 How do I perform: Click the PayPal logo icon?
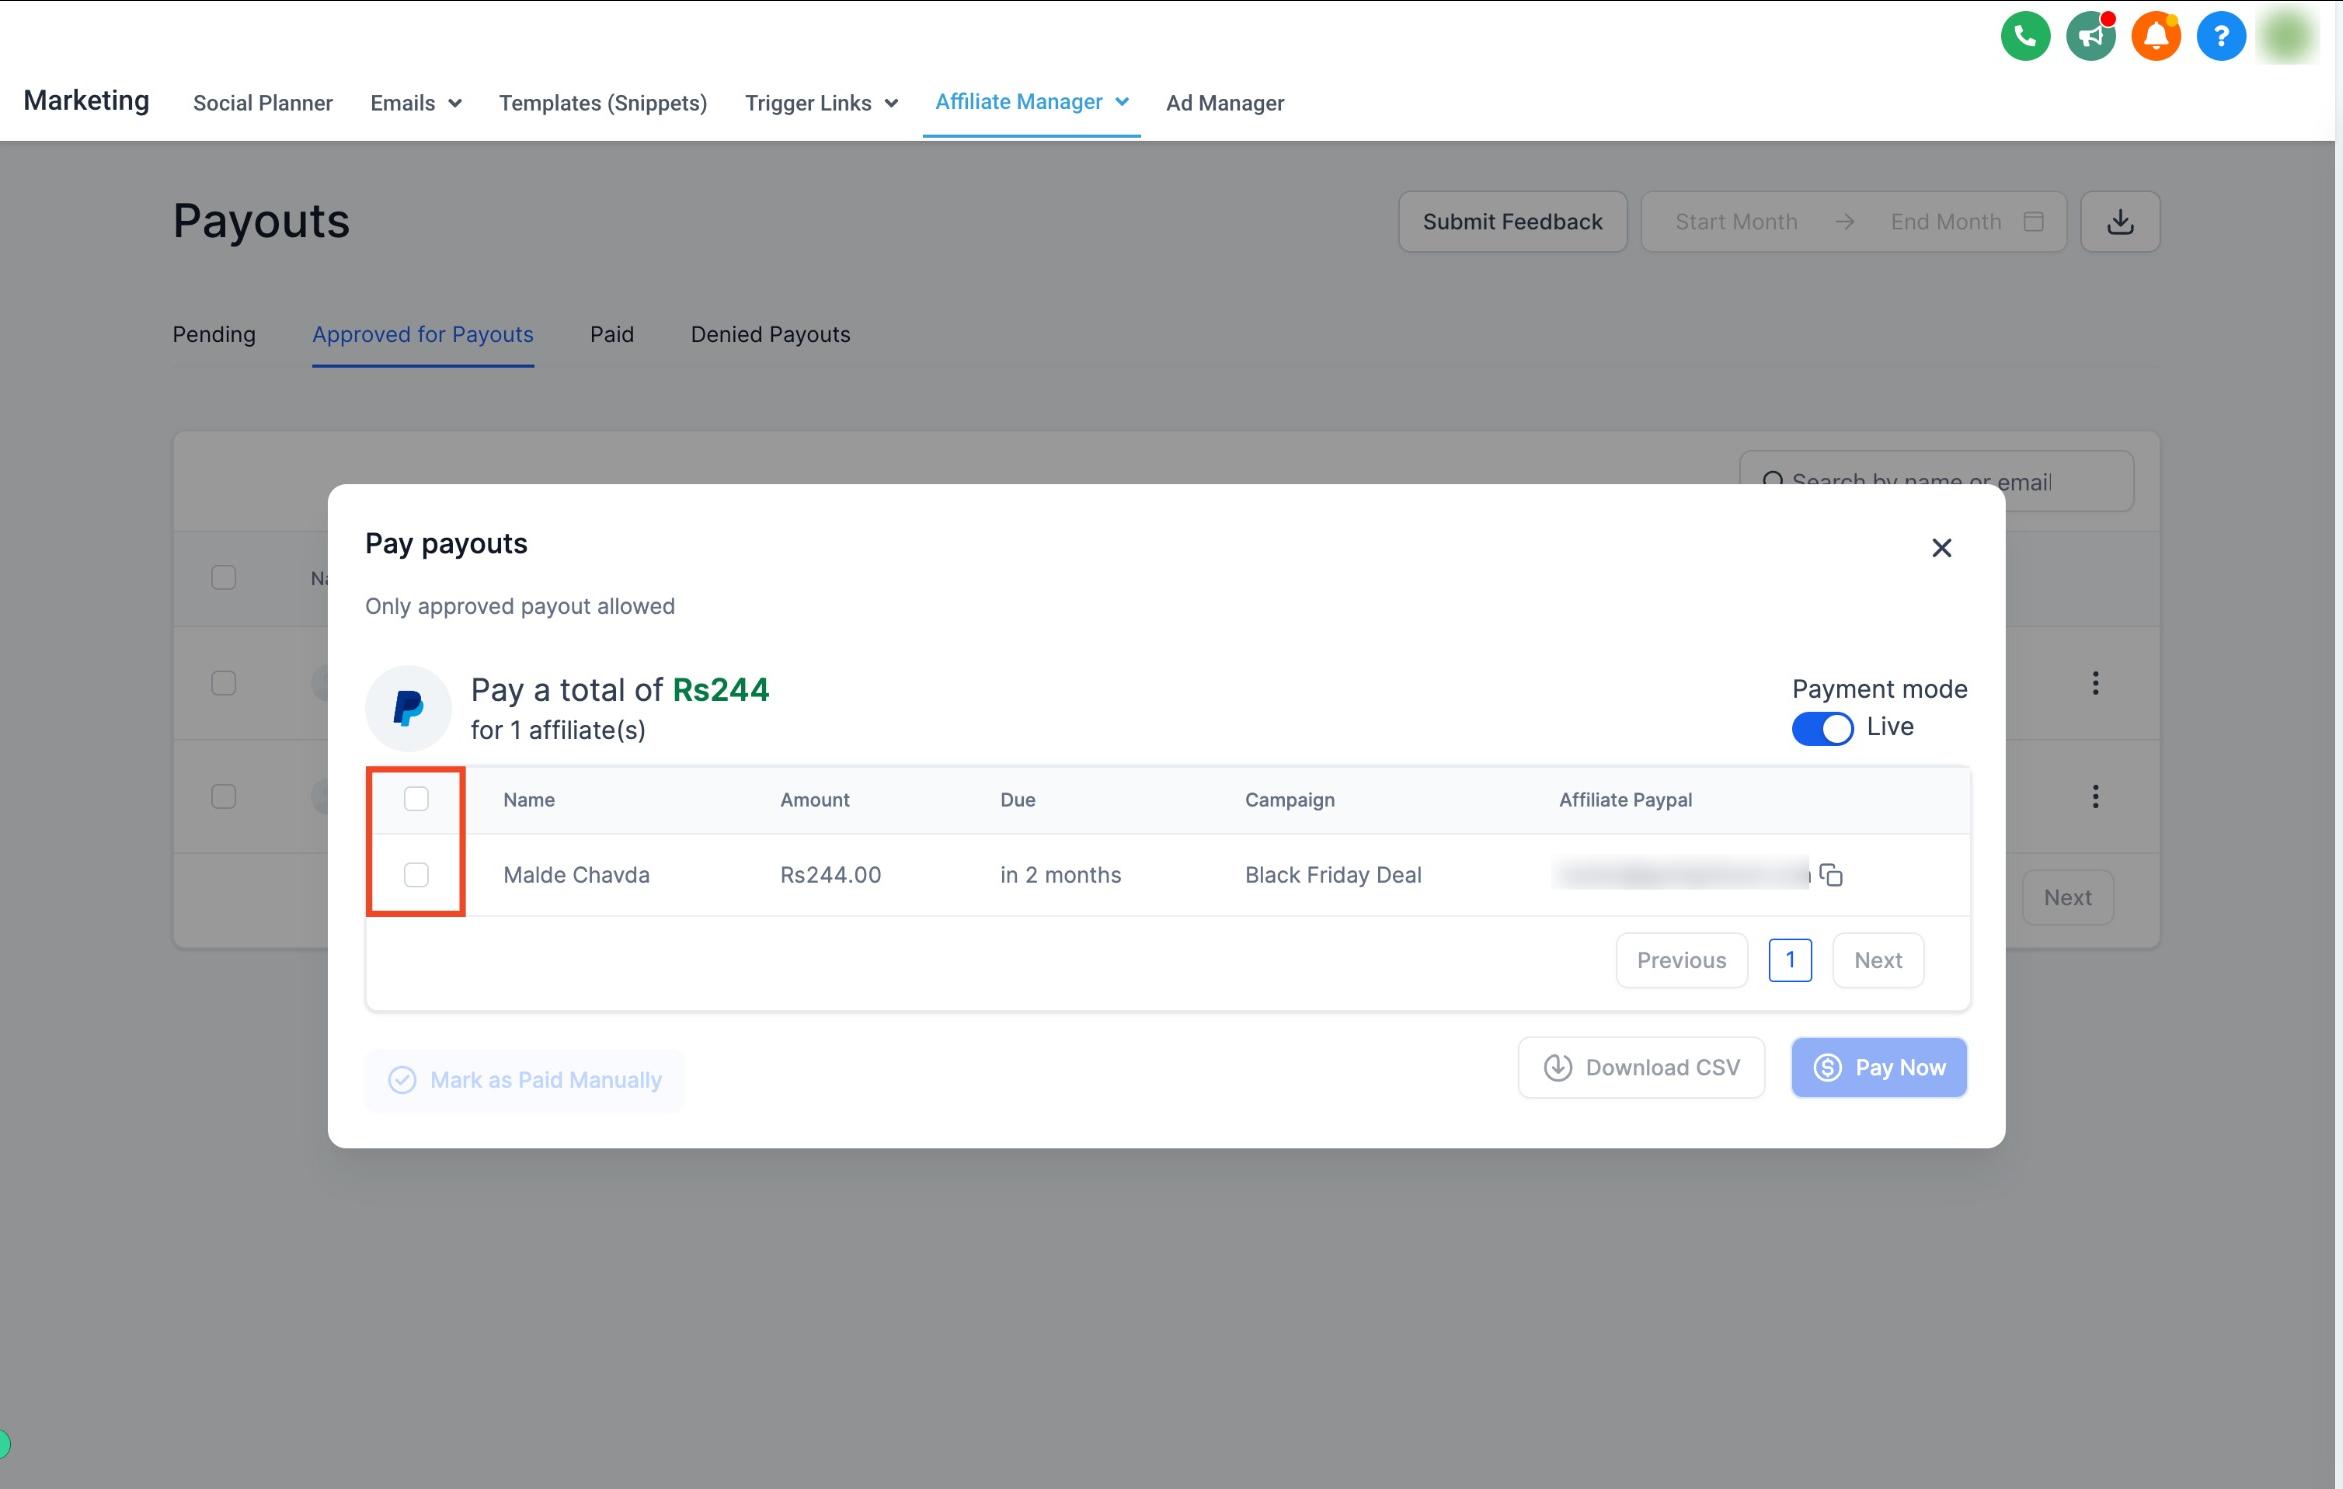pos(408,708)
